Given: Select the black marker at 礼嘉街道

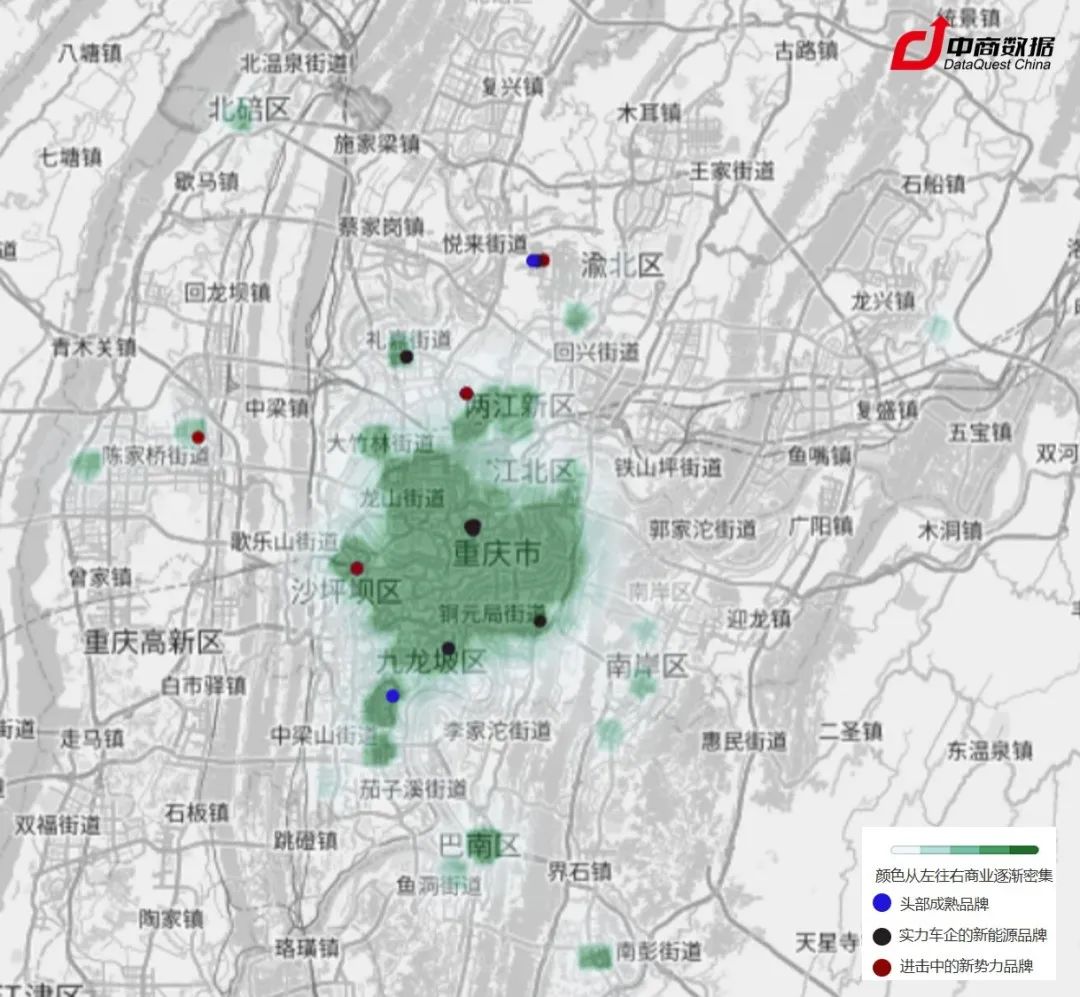Looking at the screenshot, I should [x=406, y=356].
